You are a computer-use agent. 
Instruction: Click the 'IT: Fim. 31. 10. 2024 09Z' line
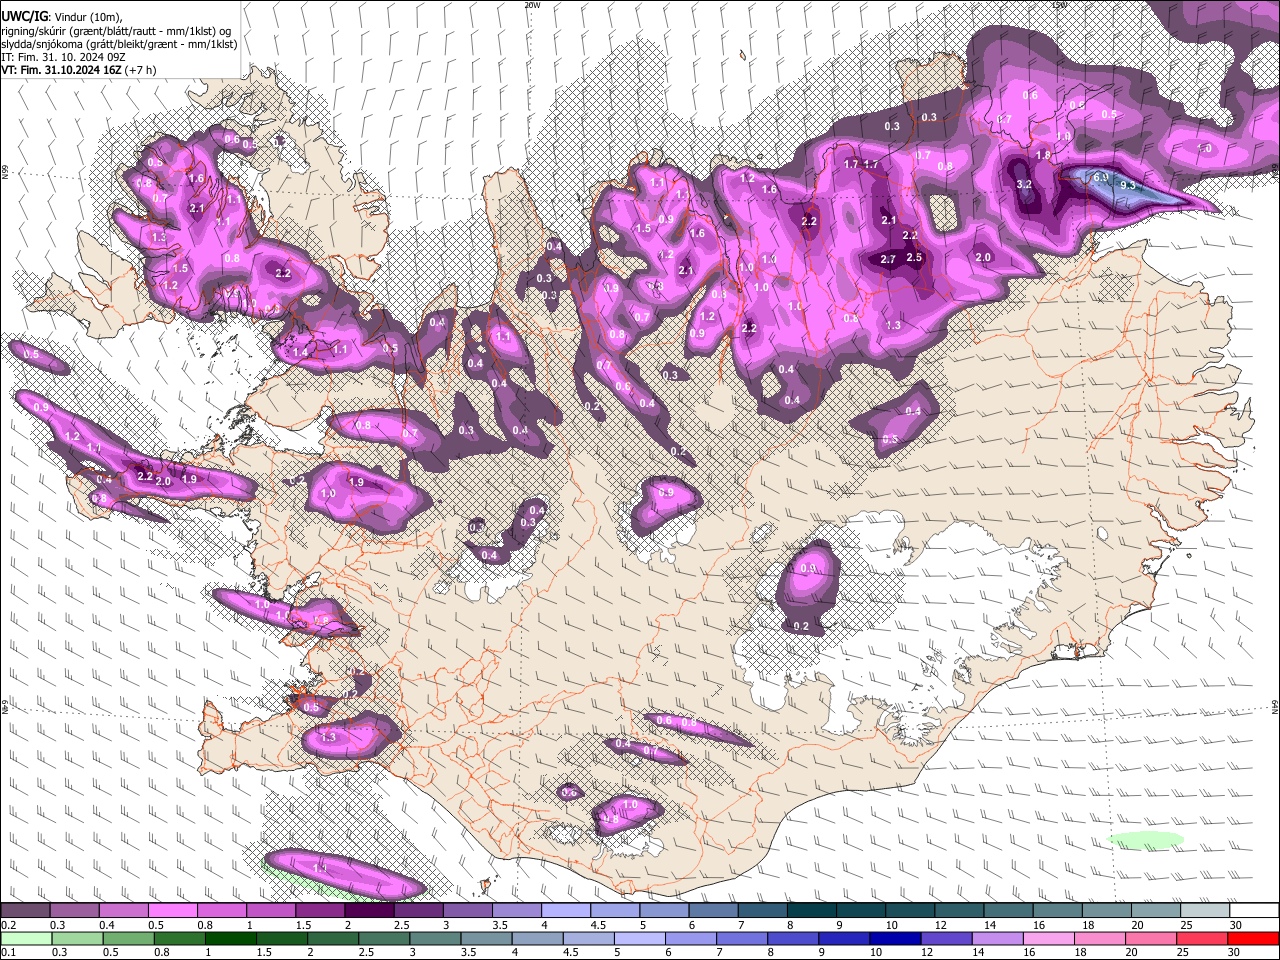tap(63, 57)
